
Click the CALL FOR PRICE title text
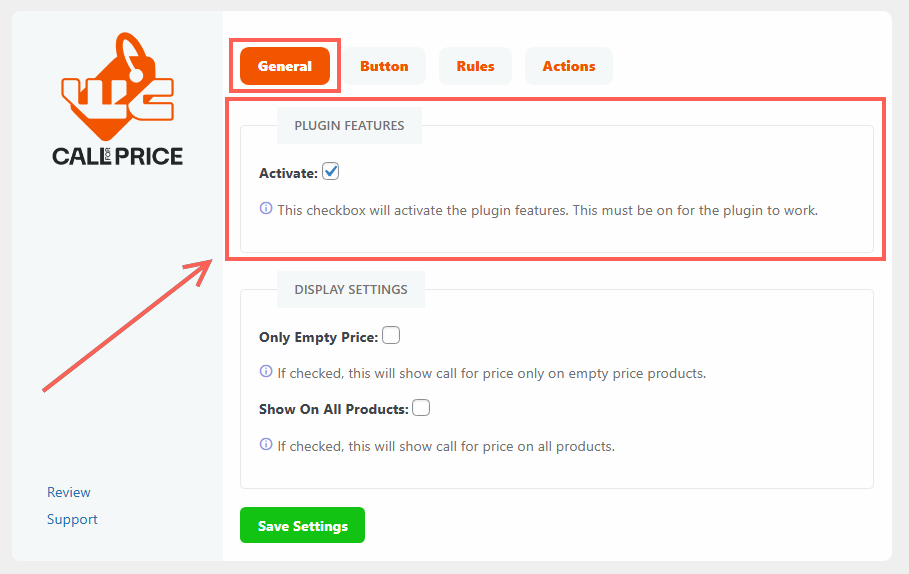(x=118, y=156)
